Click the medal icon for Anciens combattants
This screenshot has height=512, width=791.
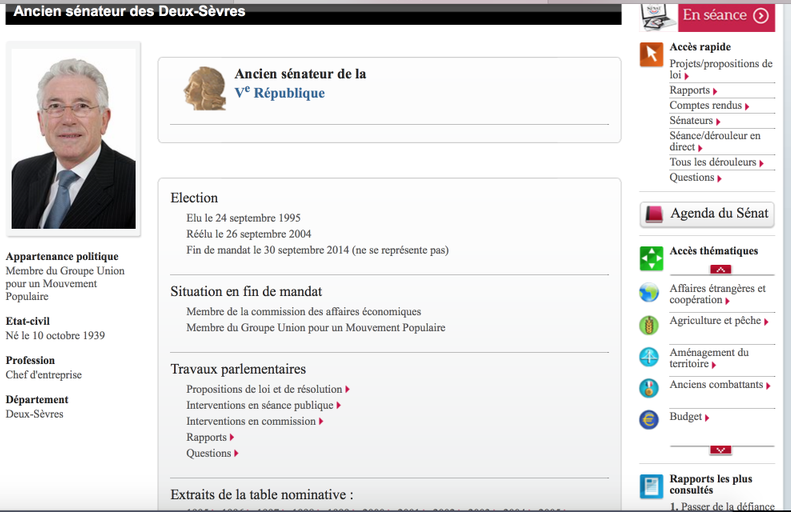pos(649,388)
